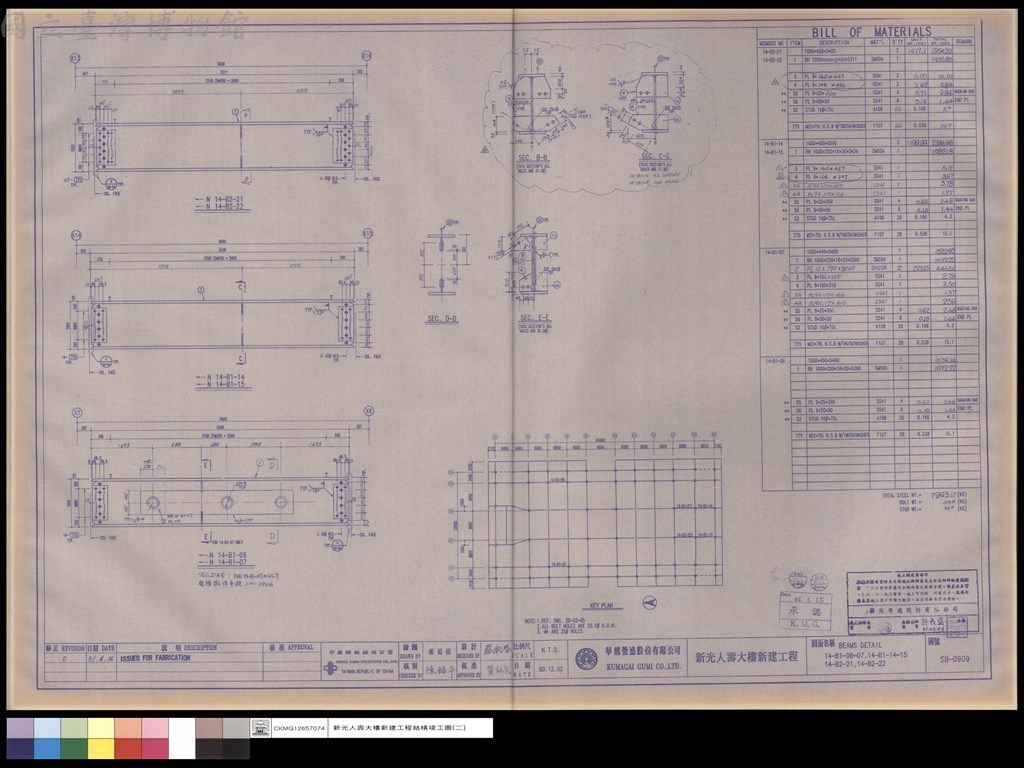Click the total steel weight value 7963.17

[x=943, y=495]
